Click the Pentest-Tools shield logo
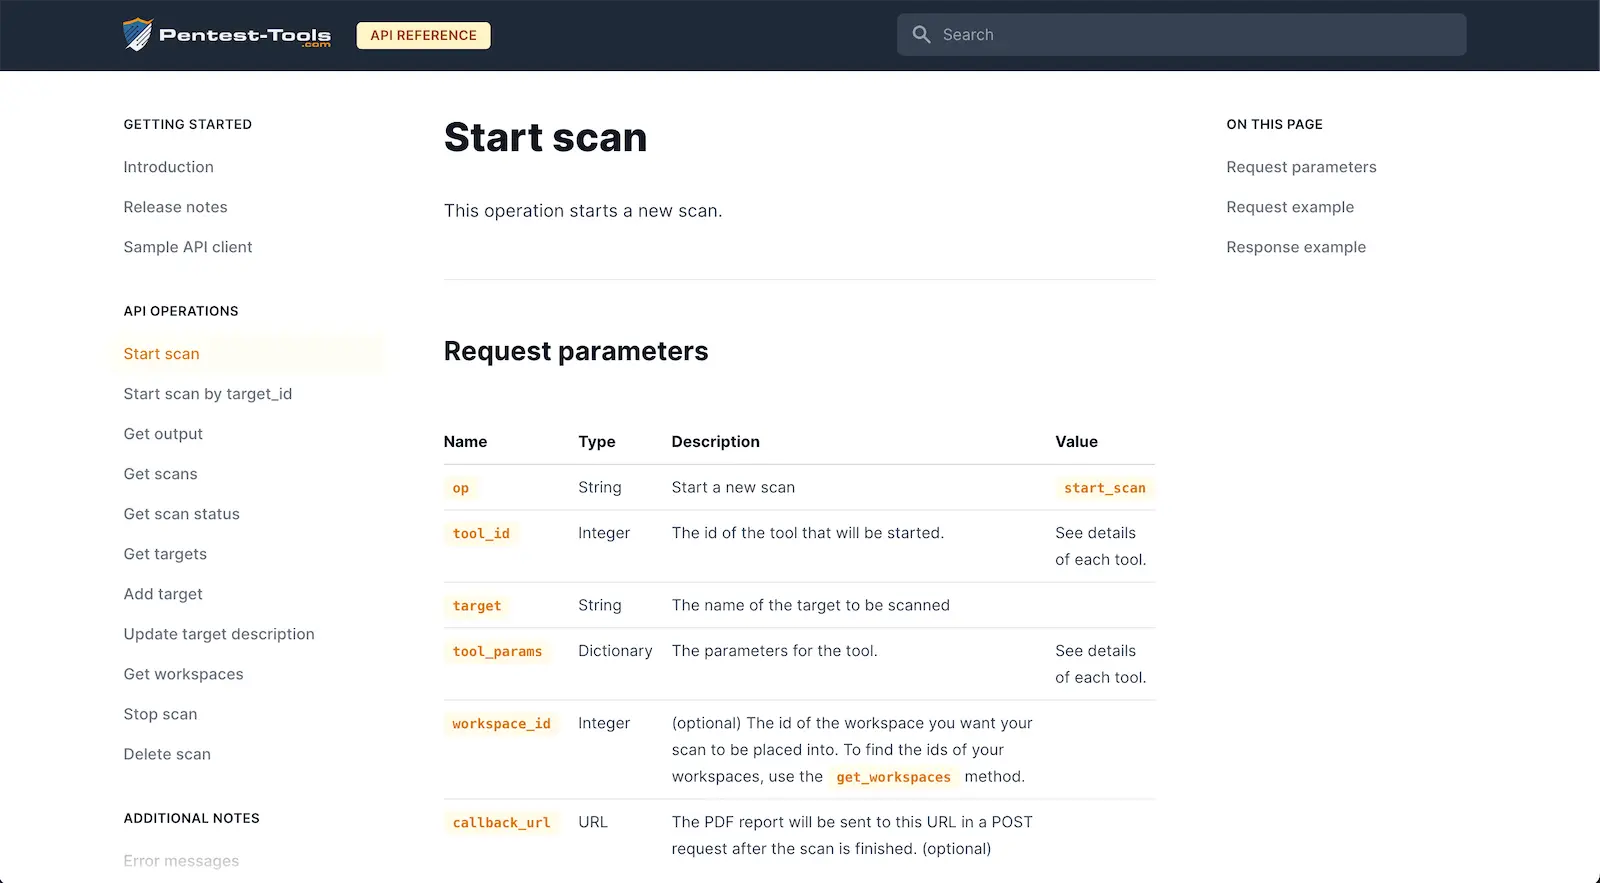Image resolution: width=1600 pixels, height=883 pixels. (138, 35)
